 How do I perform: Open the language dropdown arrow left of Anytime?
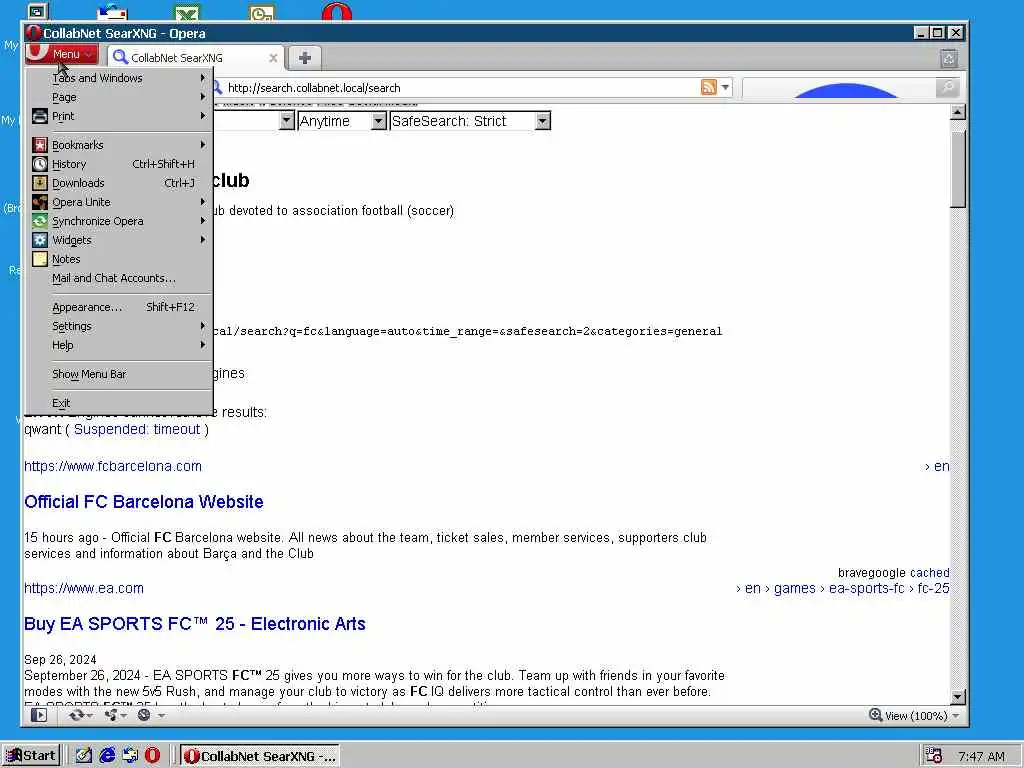click(x=287, y=121)
